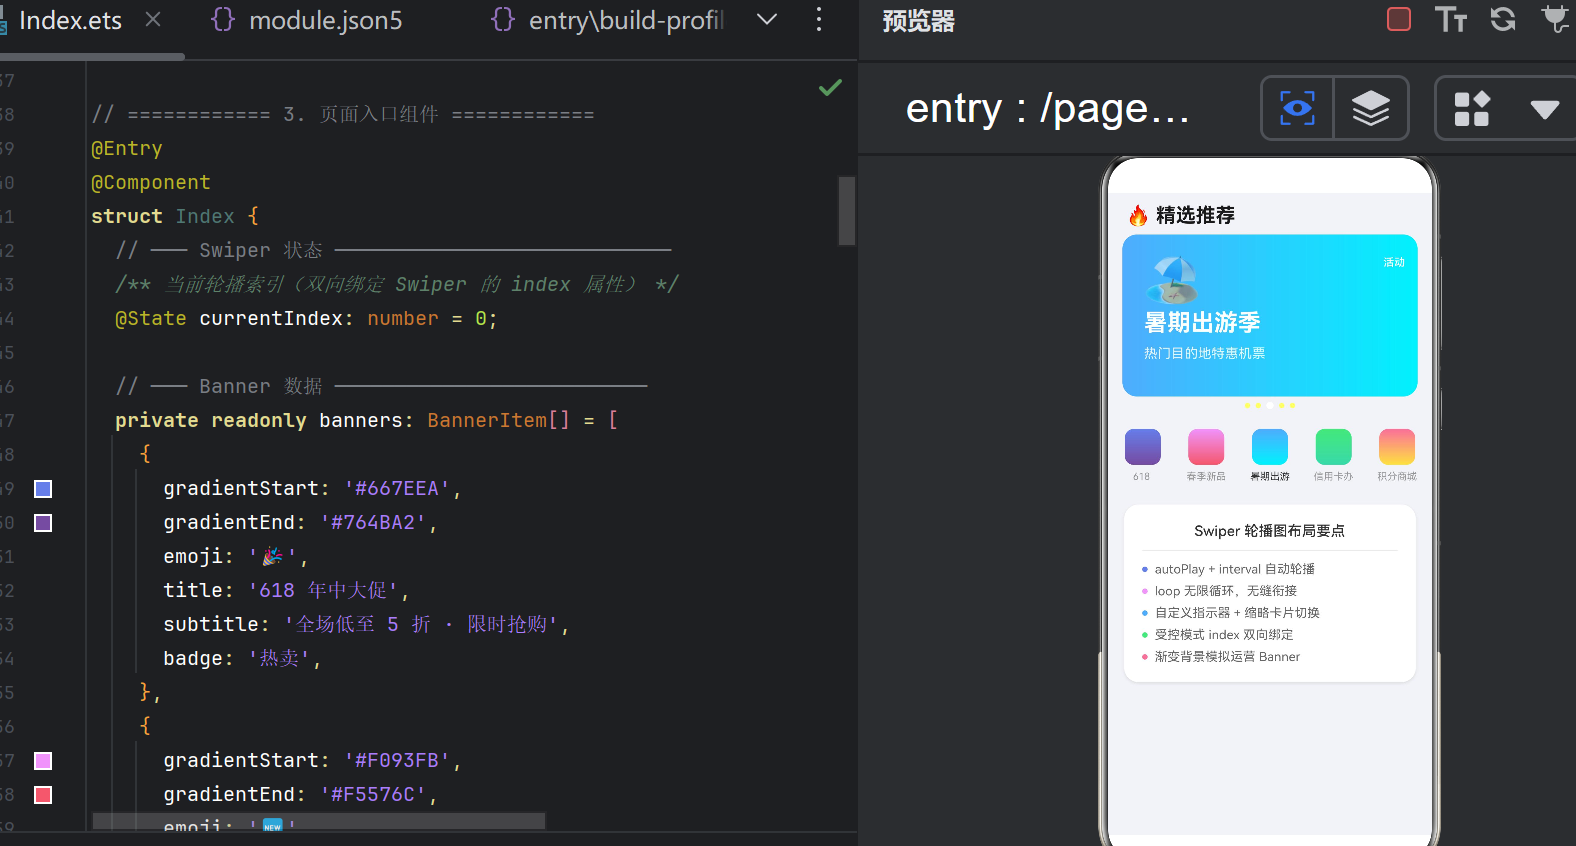The image size is (1576, 846).
Task: Click the 活动 badge on the banner
Action: coord(1394,262)
